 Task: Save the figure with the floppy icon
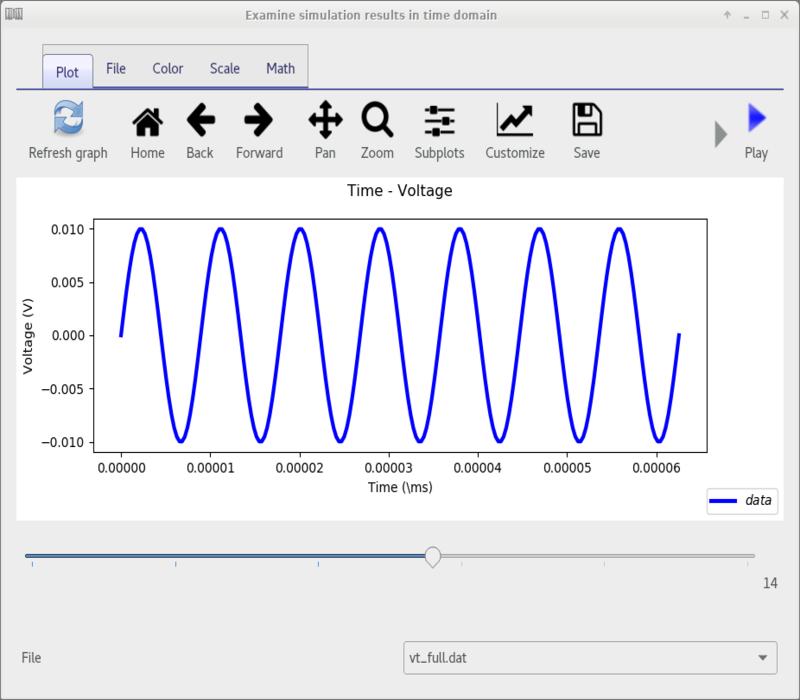[587, 120]
